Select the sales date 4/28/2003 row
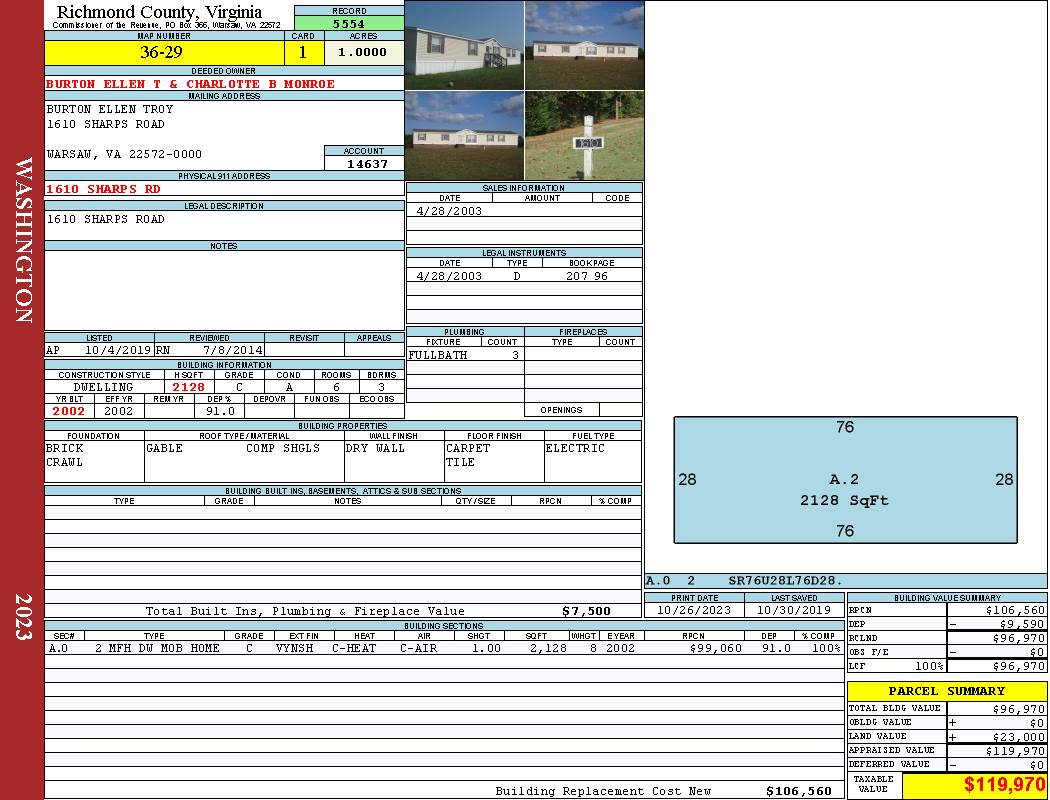Viewport: 1050px width, 800px height. [x=449, y=211]
